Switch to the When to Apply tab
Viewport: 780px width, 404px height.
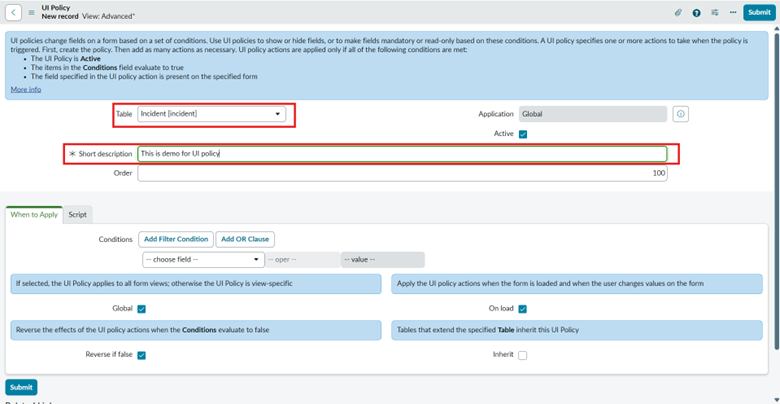tap(34, 215)
